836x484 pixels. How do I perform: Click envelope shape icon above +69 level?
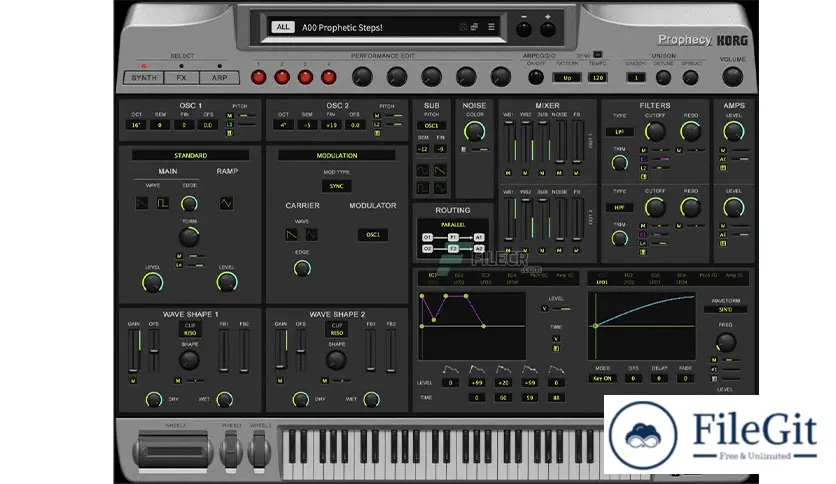[529, 369]
